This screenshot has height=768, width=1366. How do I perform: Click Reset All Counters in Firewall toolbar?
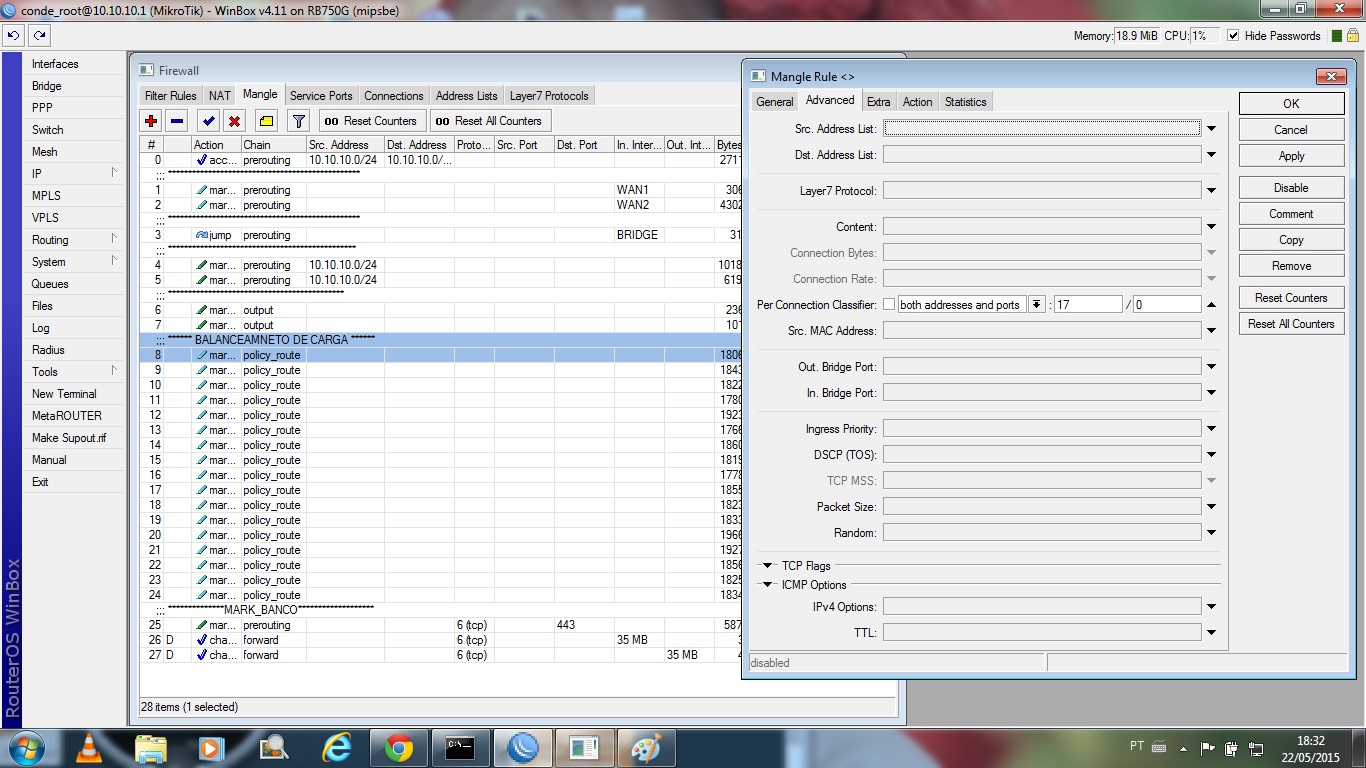pyautogui.click(x=490, y=121)
